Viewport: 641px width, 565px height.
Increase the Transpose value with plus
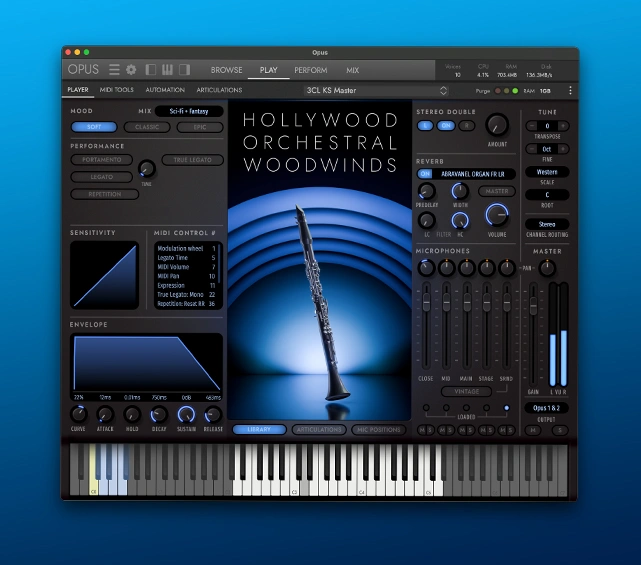(563, 126)
